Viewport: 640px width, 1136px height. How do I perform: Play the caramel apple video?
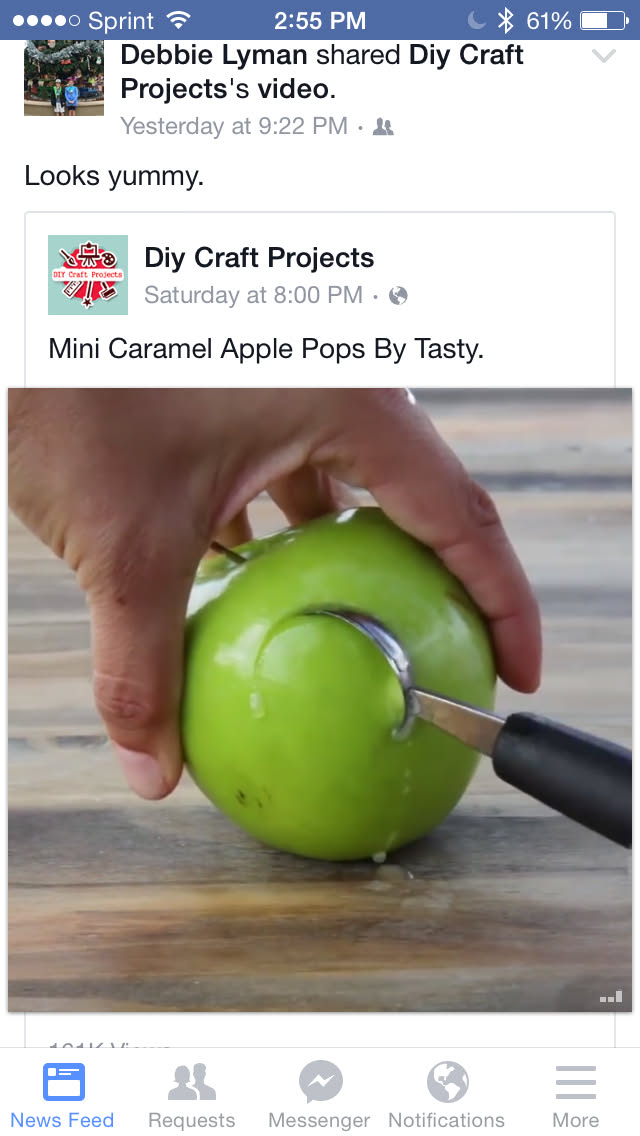[x=320, y=699]
